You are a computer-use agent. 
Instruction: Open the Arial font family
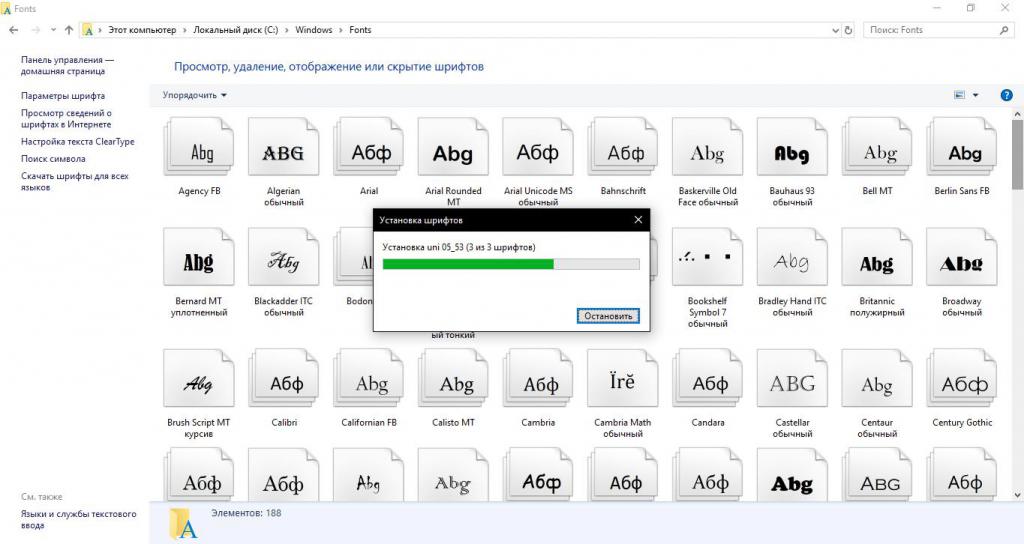[368, 147]
